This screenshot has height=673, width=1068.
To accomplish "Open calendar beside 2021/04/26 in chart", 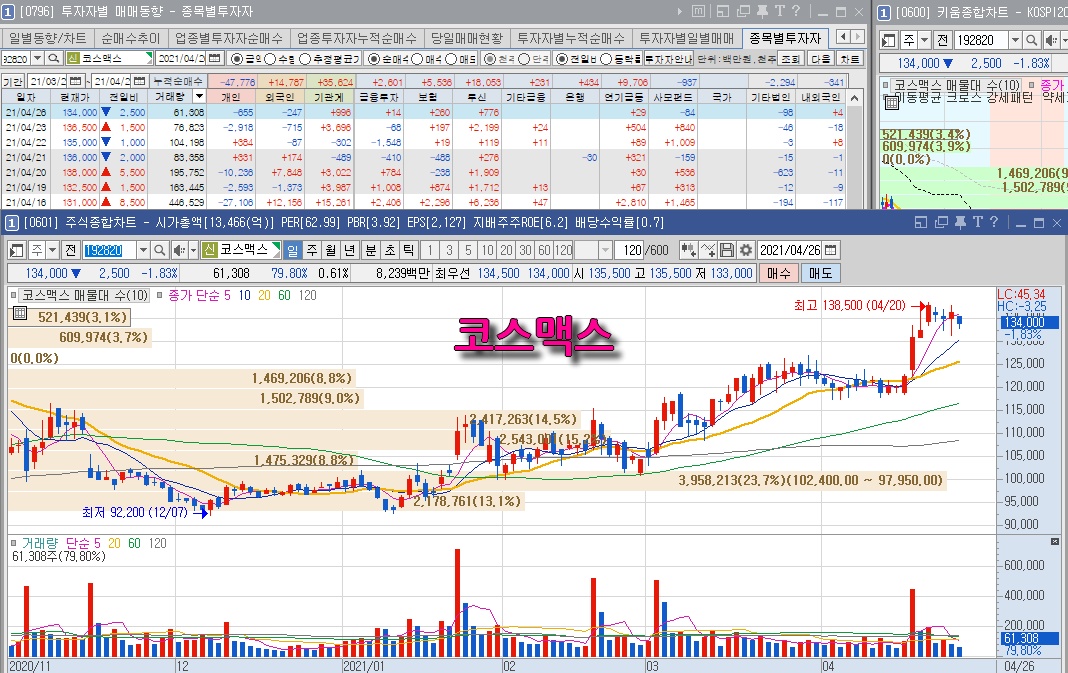I will pyautogui.click(x=831, y=251).
